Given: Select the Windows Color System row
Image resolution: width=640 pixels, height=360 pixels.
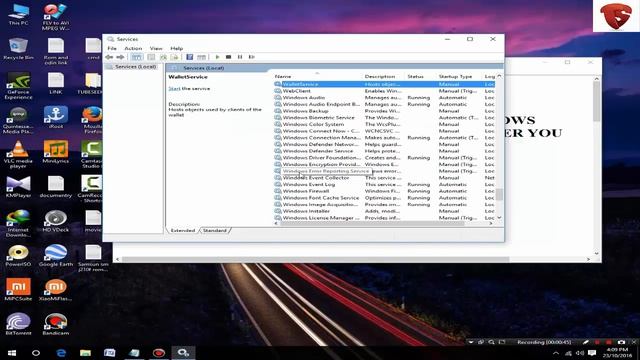Looking at the screenshot, I should coord(384,124).
